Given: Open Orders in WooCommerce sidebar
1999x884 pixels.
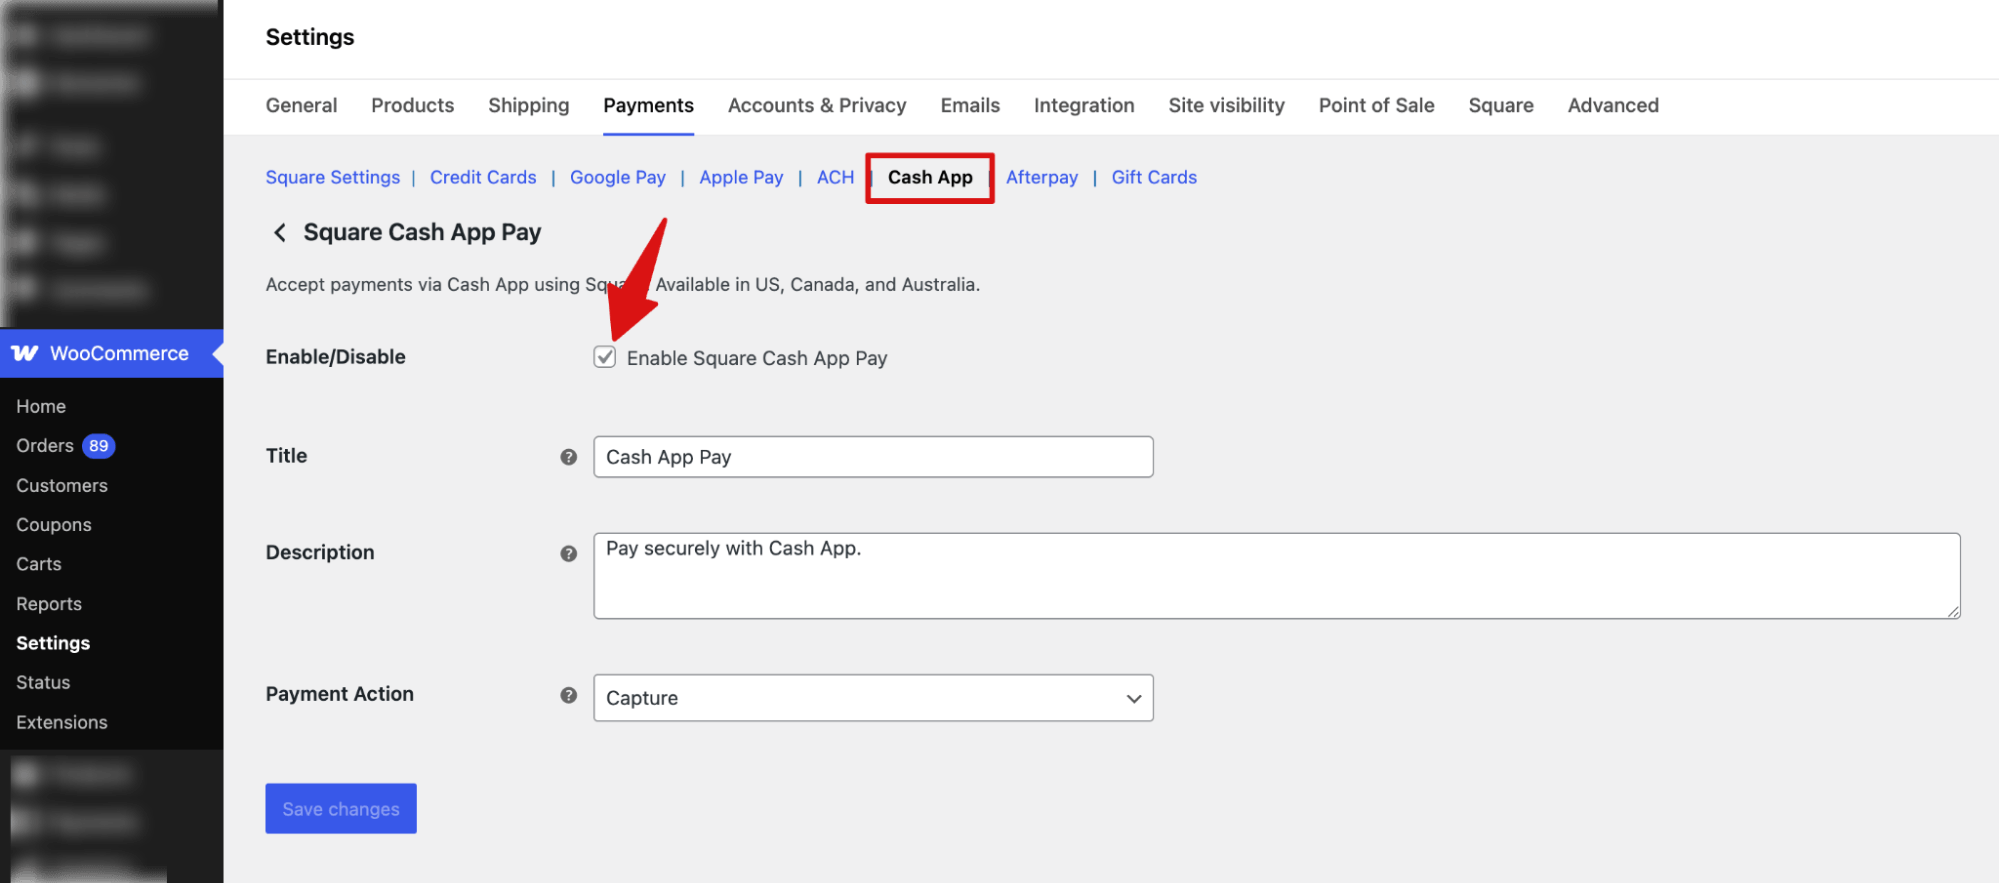Looking at the screenshot, I should pos(45,446).
